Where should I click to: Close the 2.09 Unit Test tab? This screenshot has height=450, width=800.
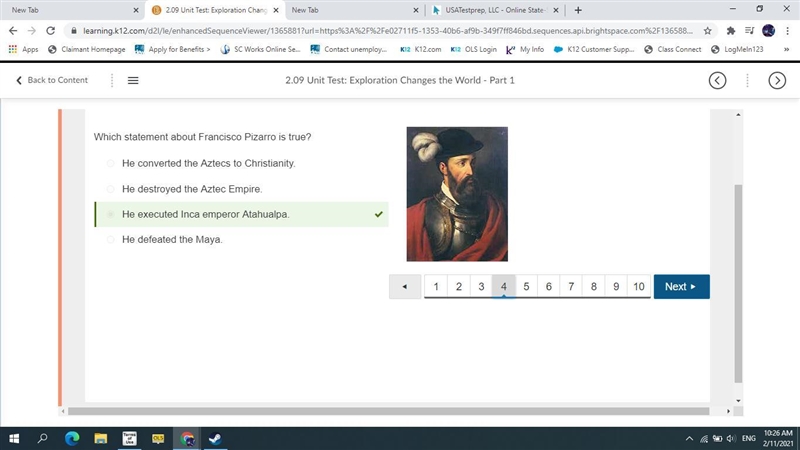pyautogui.click(x=276, y=10)
